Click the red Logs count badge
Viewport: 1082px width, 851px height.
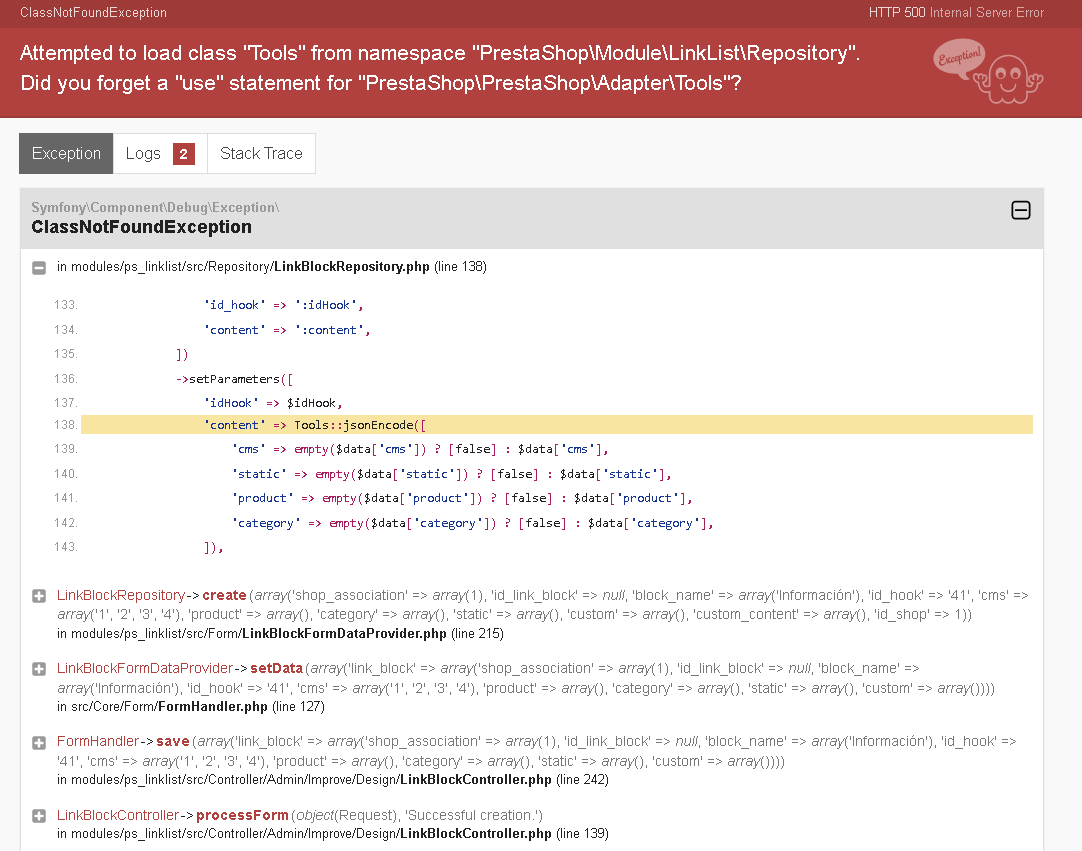184,154
